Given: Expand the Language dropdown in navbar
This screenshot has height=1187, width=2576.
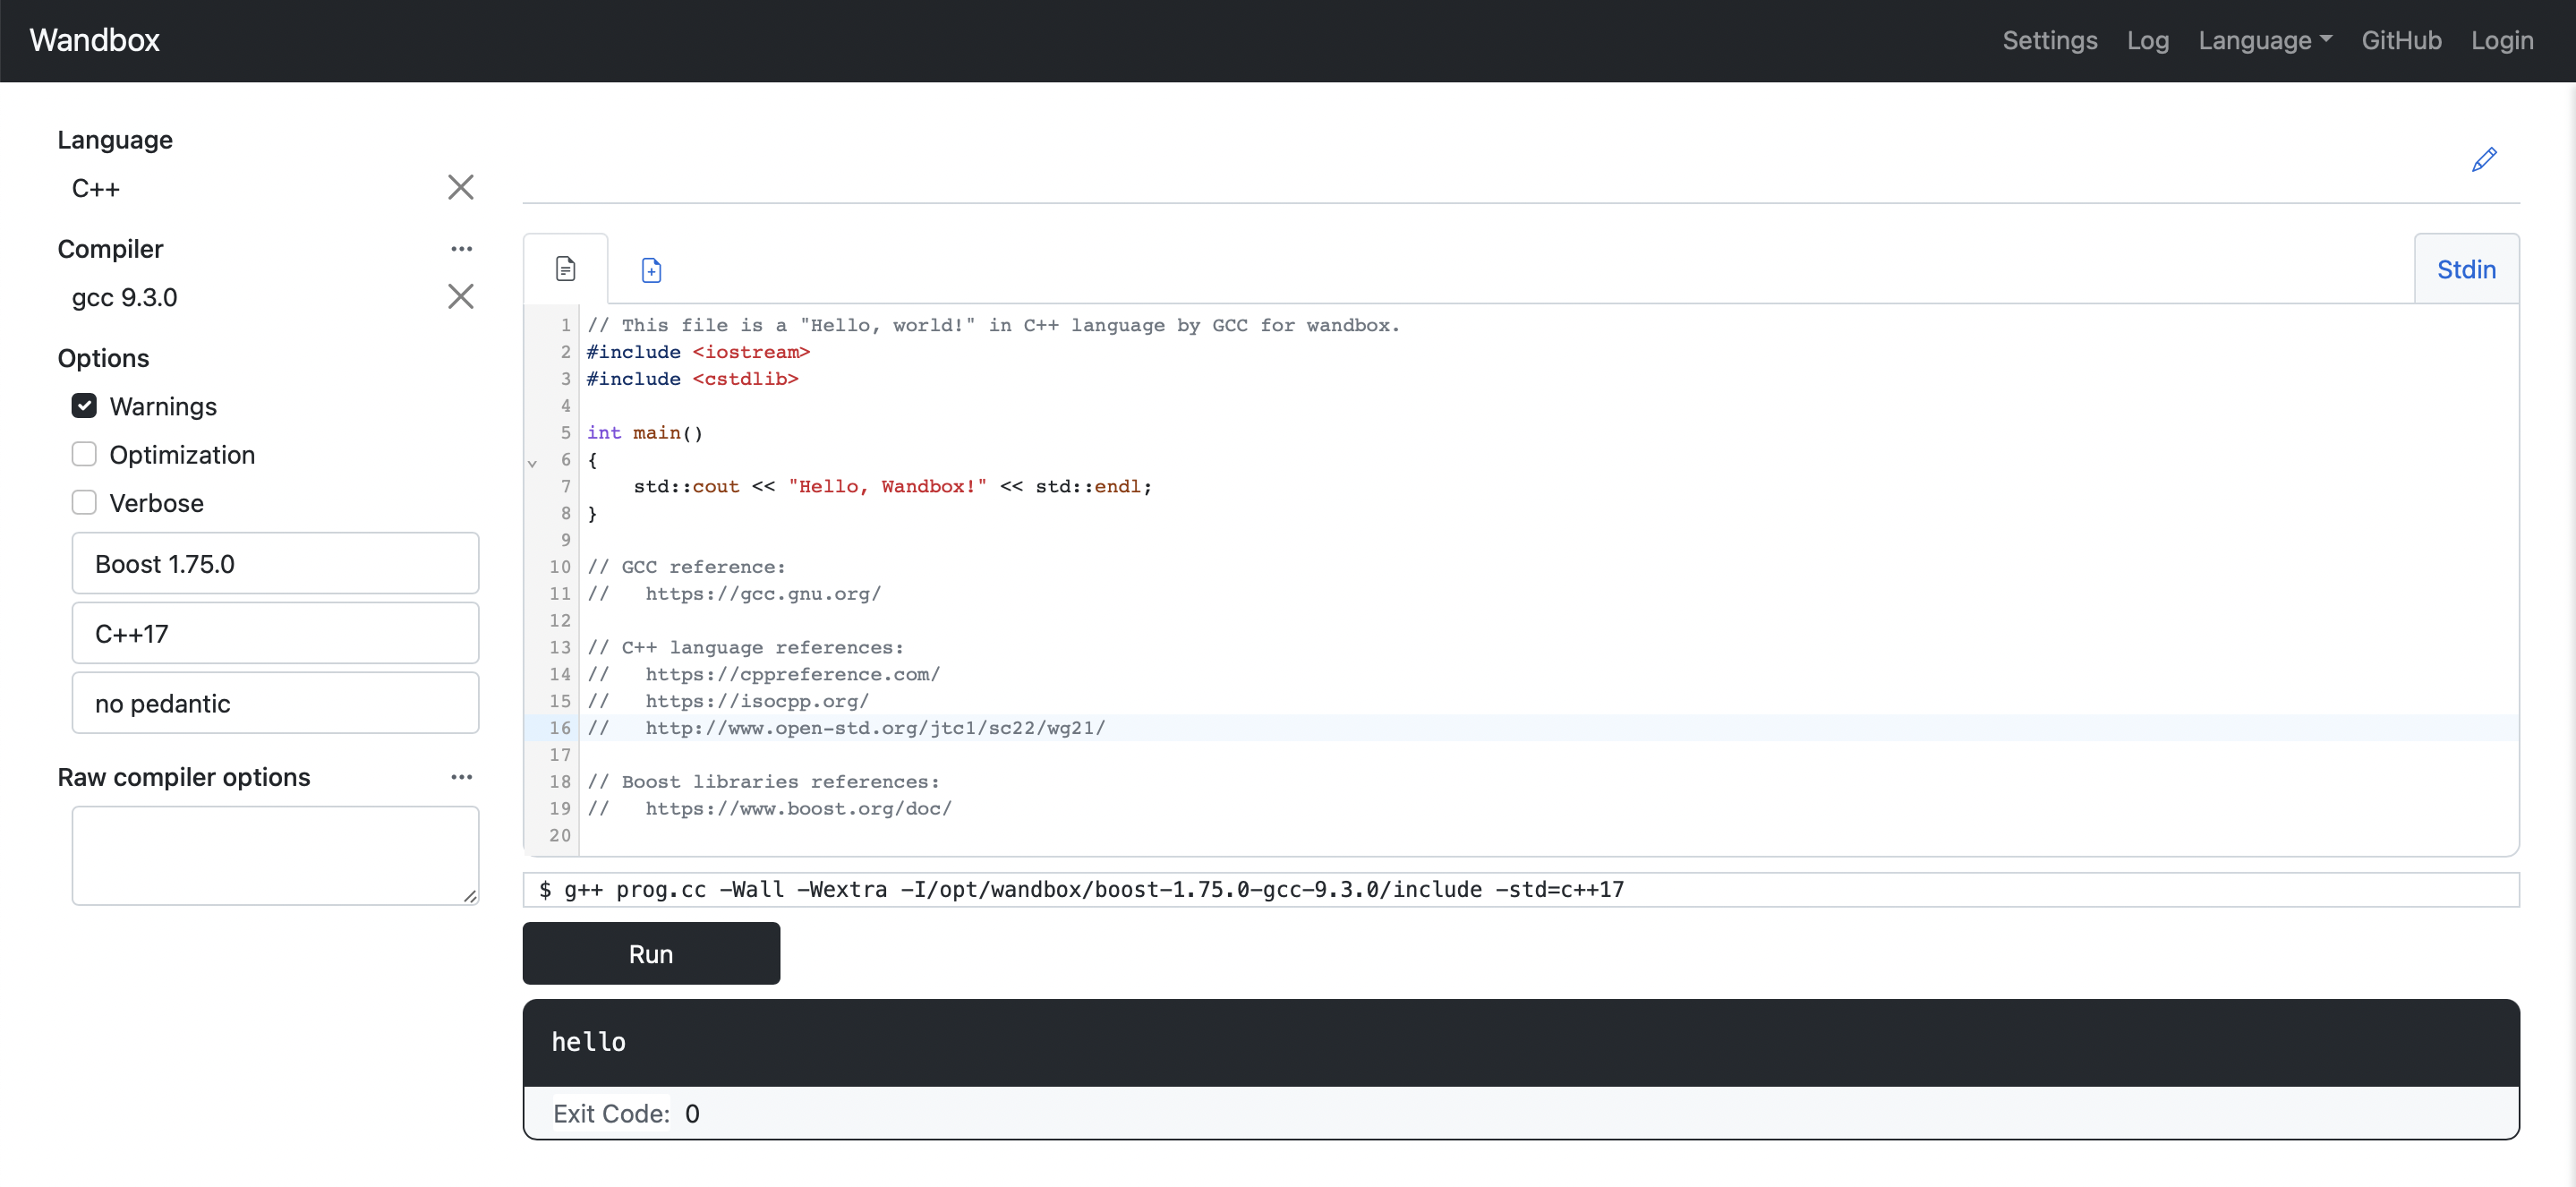Looking at the screenshot, I should 2264,40.
